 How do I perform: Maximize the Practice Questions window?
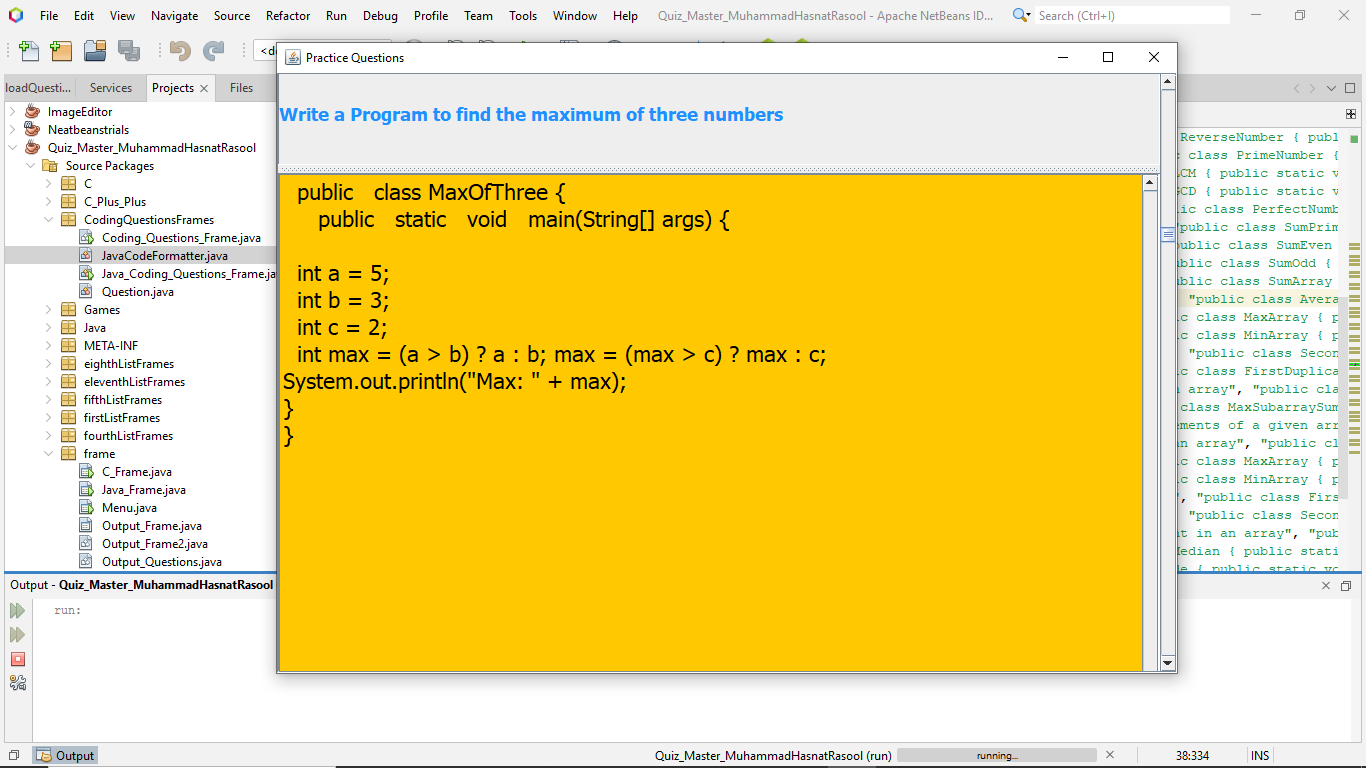[1108, 58]
